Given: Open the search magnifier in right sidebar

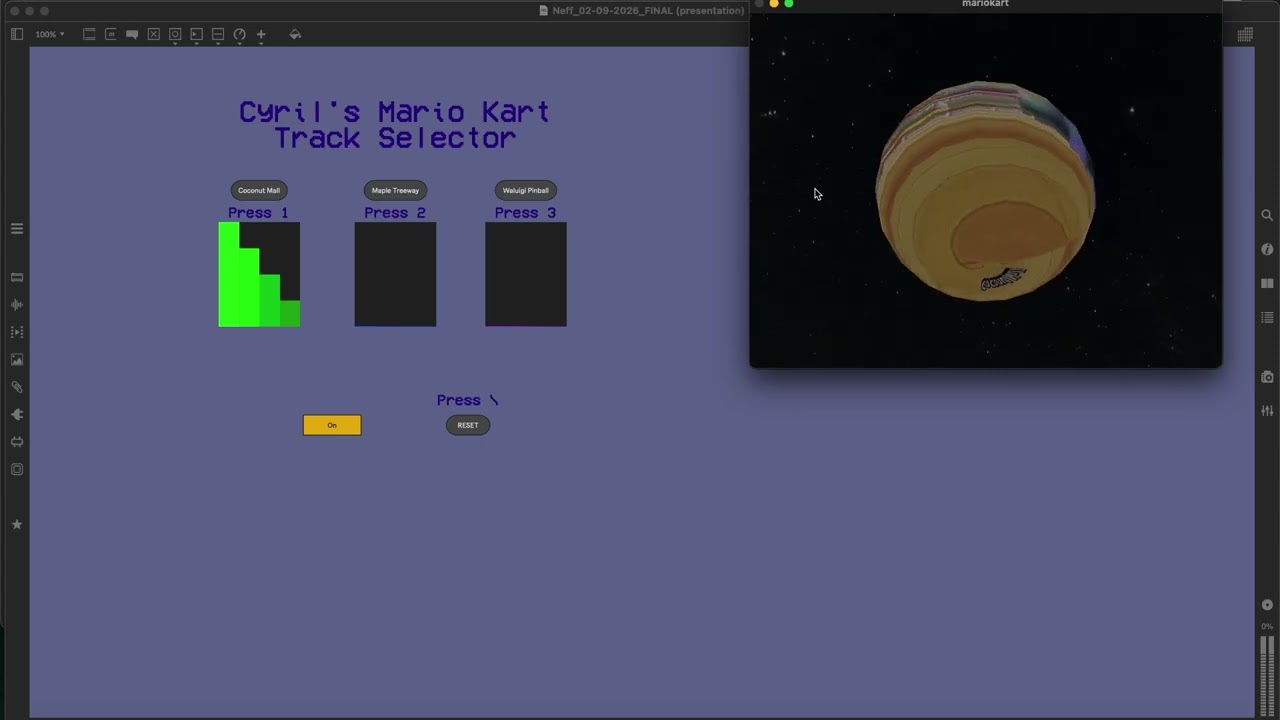Looking at the screenshot, I should click(x=1267, y=215).
